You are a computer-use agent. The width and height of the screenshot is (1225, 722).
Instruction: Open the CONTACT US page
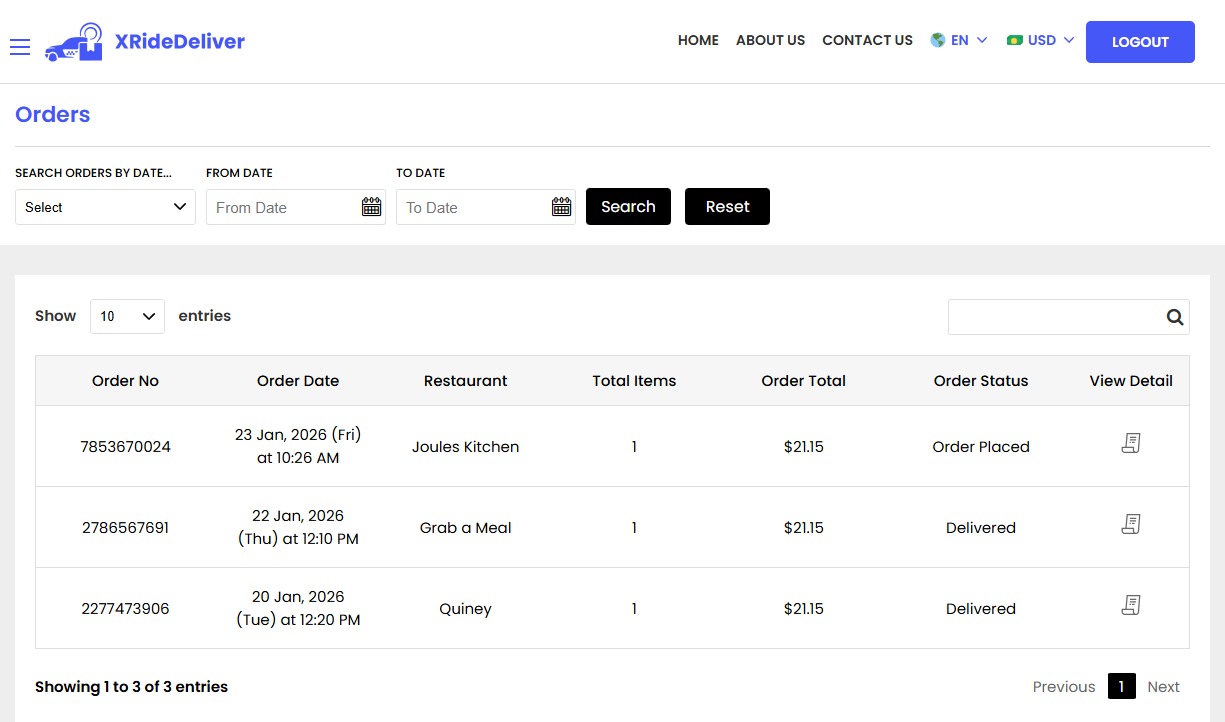867,40
